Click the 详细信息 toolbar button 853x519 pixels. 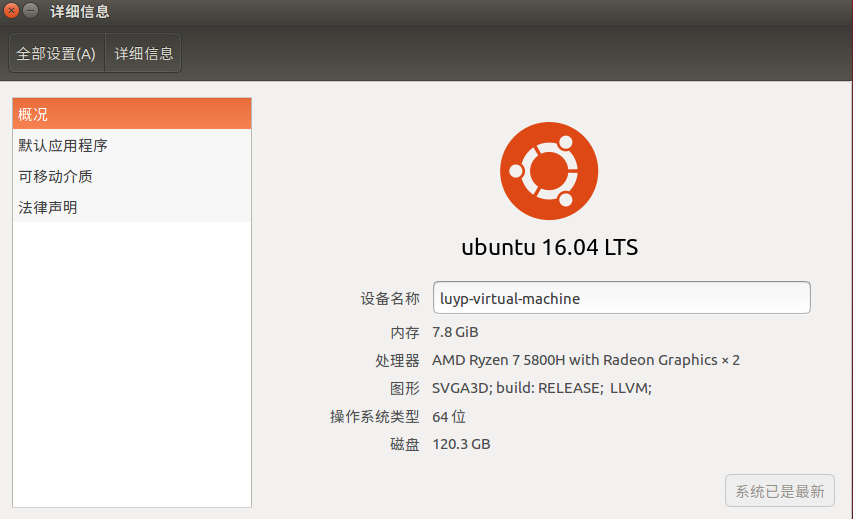pyautogui.click(x=144, y=53)
